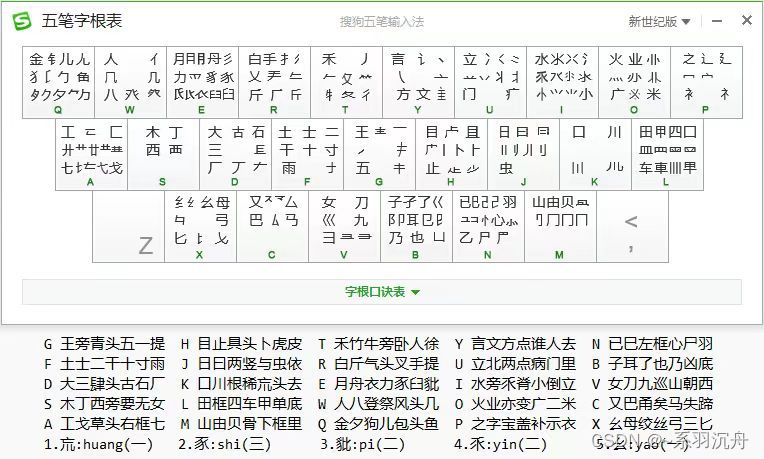Select the Q key with 金 radicals
This screenshot has height=459, width=764.
tap(58, 82)
